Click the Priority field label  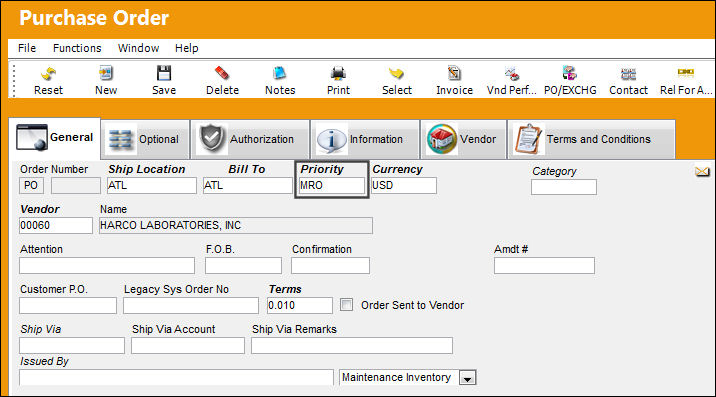click(322, 169)
